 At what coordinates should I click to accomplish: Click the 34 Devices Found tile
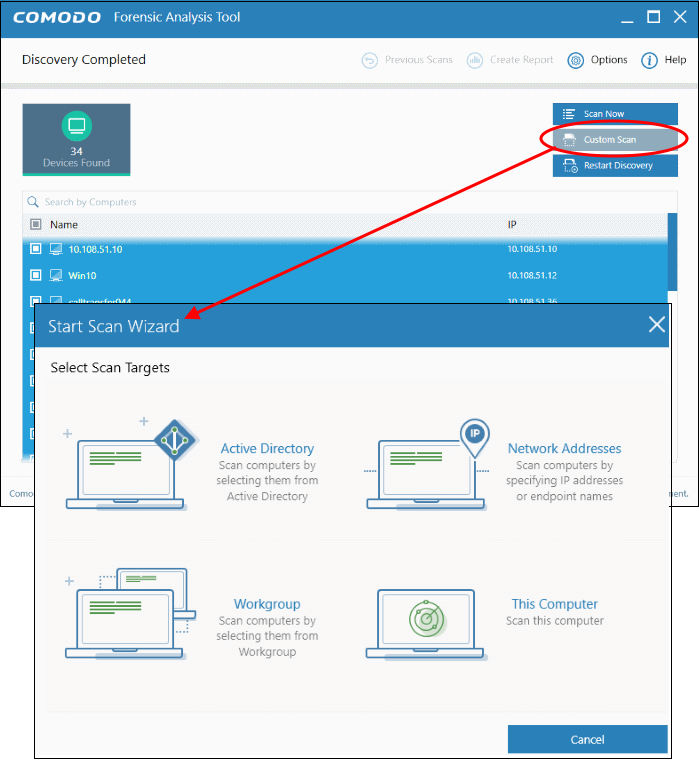(77, 140)
